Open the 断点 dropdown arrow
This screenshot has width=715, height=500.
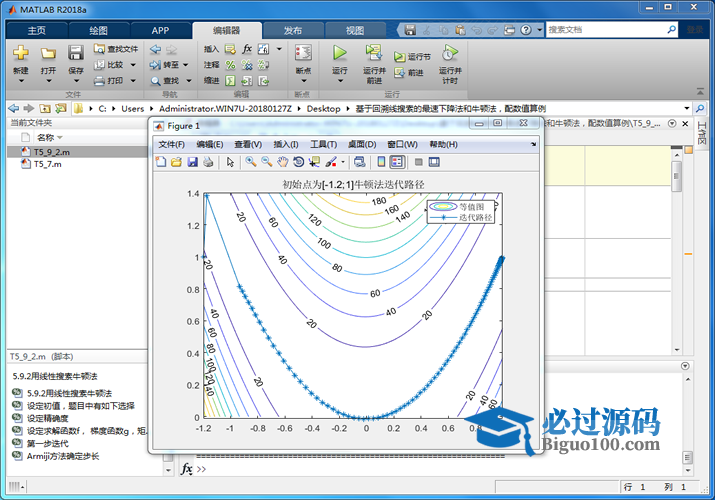[304, 81]
